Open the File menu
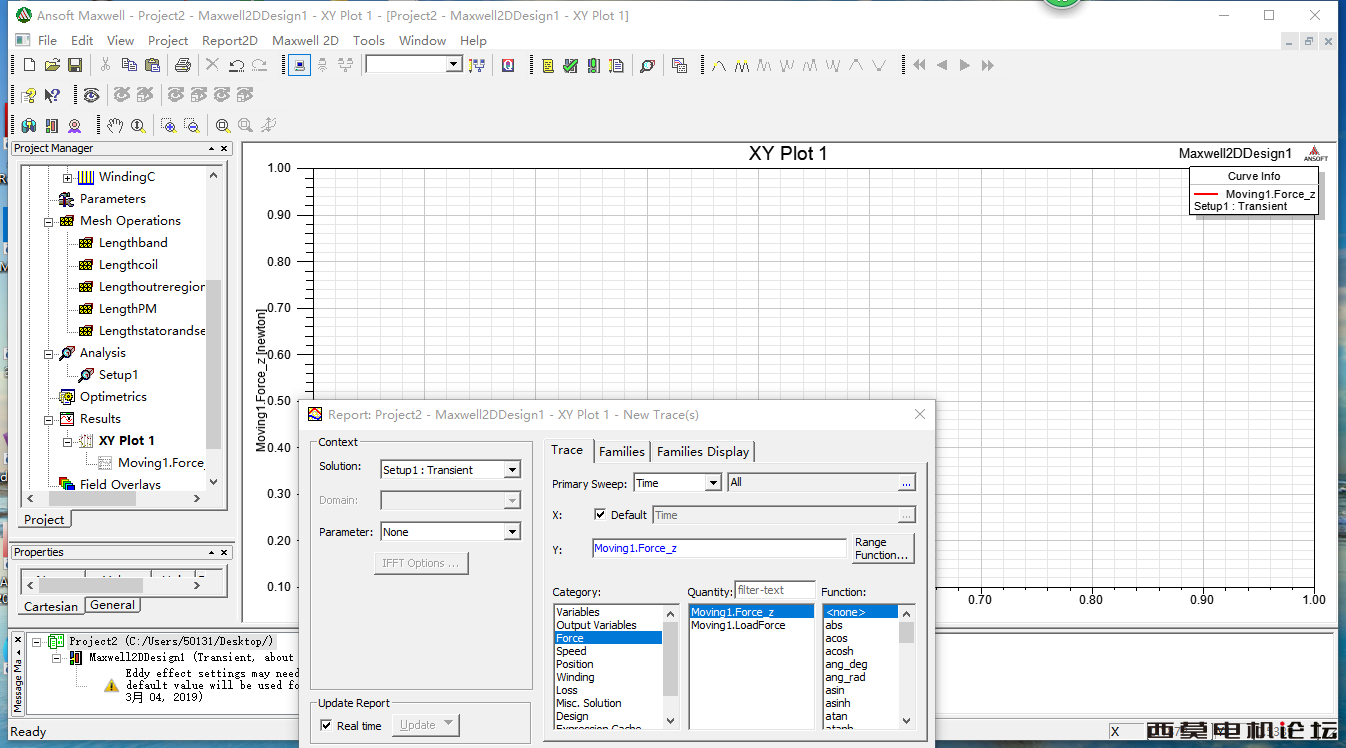1346x748 pixels. point(47,41)
